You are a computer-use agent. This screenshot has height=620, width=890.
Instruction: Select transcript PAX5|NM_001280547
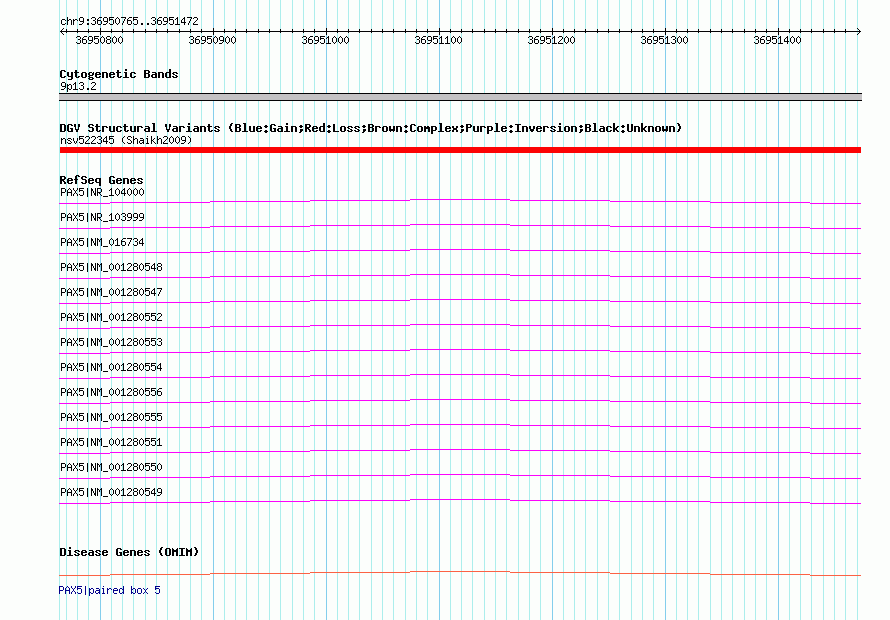111,292
